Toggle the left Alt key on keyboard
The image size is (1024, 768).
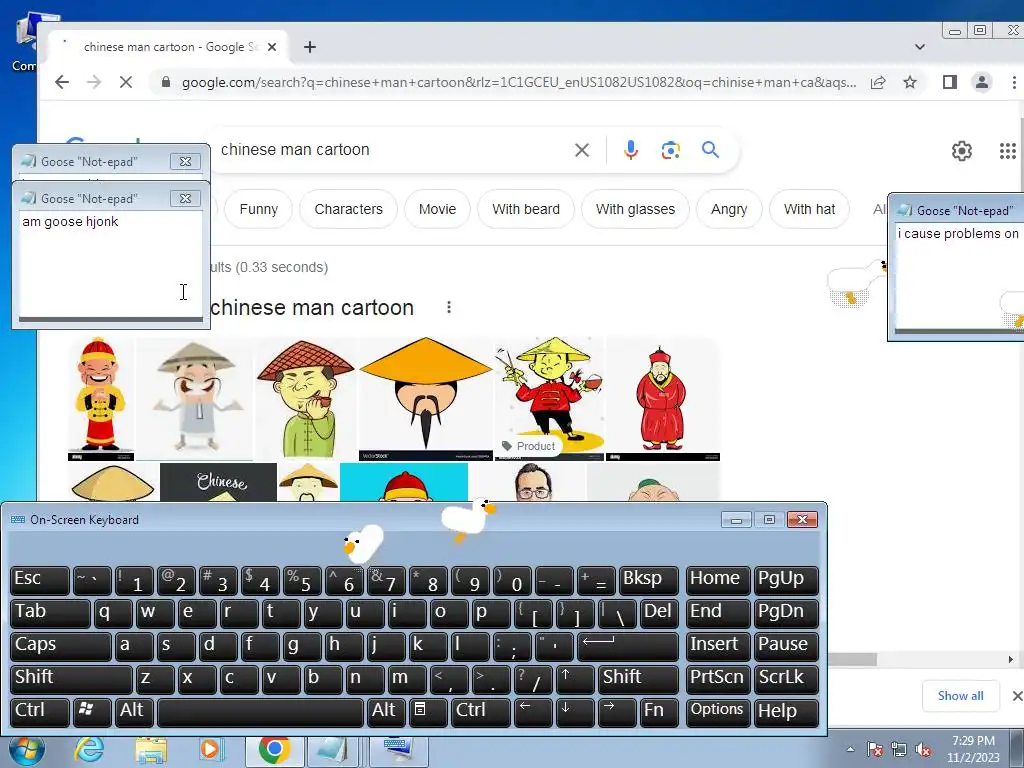pos(135,712)
